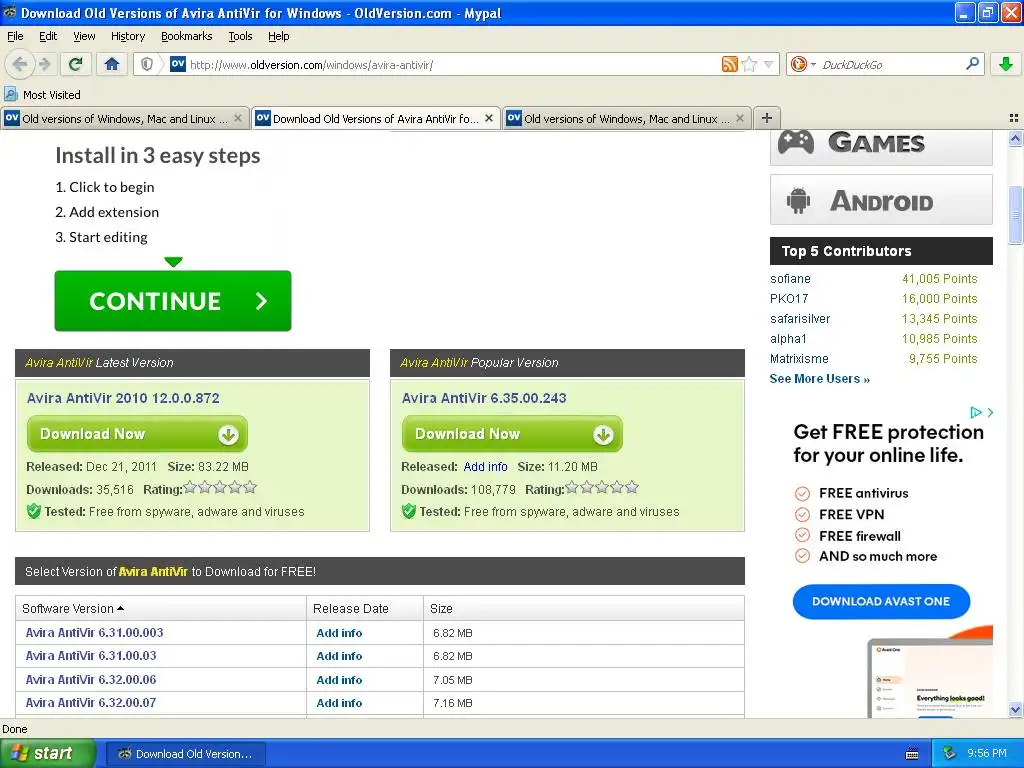Open the Edit menu
Viewport: 1024px width, 768px height.
(48, 36)
